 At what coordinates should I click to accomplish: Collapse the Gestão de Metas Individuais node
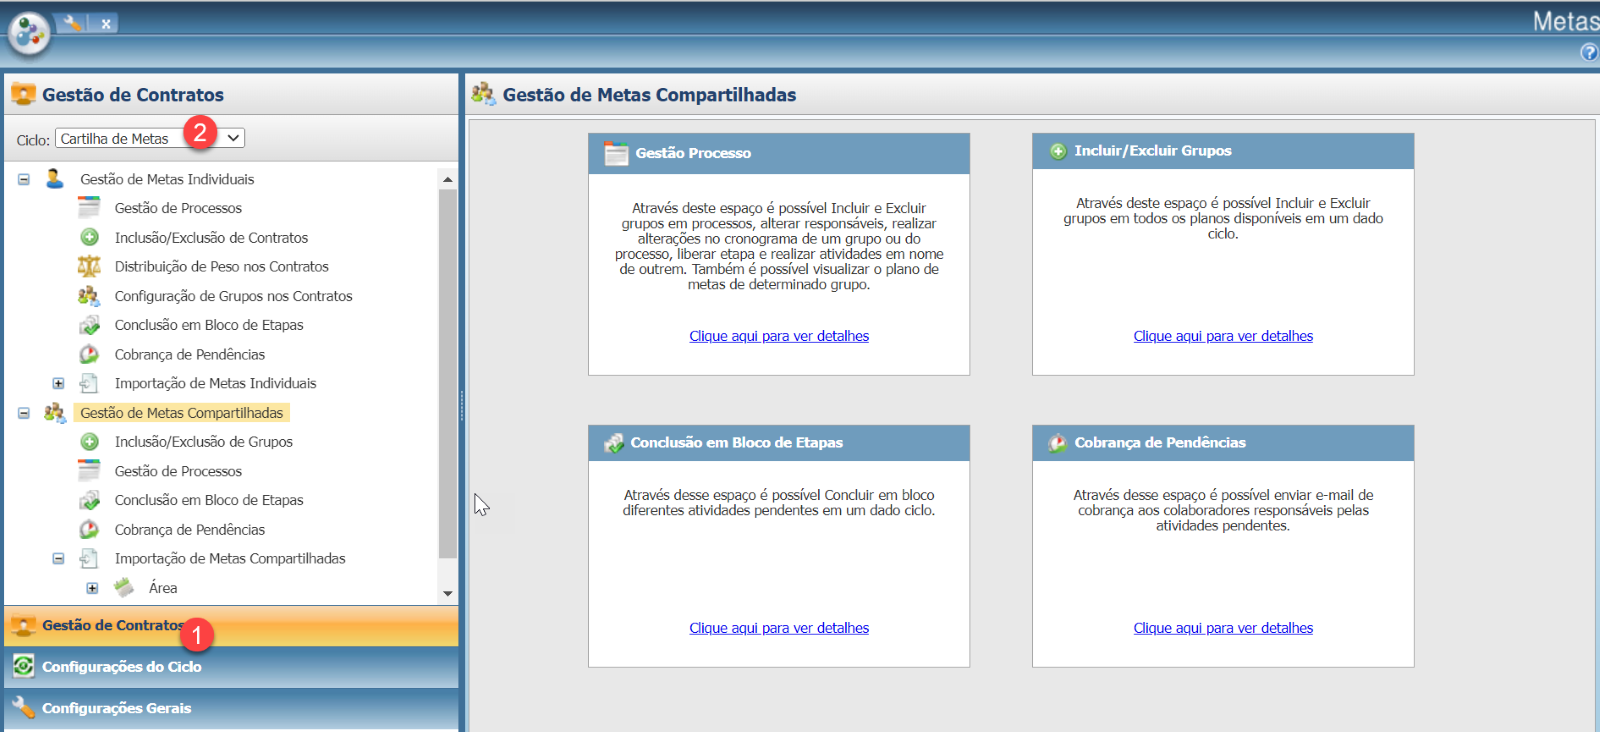point(24,179)
